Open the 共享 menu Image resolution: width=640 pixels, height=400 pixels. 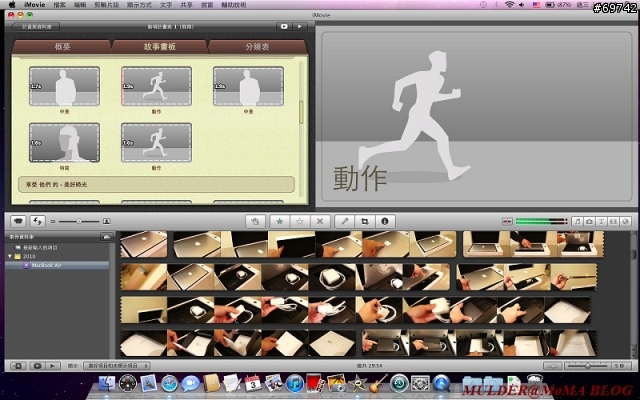(x=187, y=5)
